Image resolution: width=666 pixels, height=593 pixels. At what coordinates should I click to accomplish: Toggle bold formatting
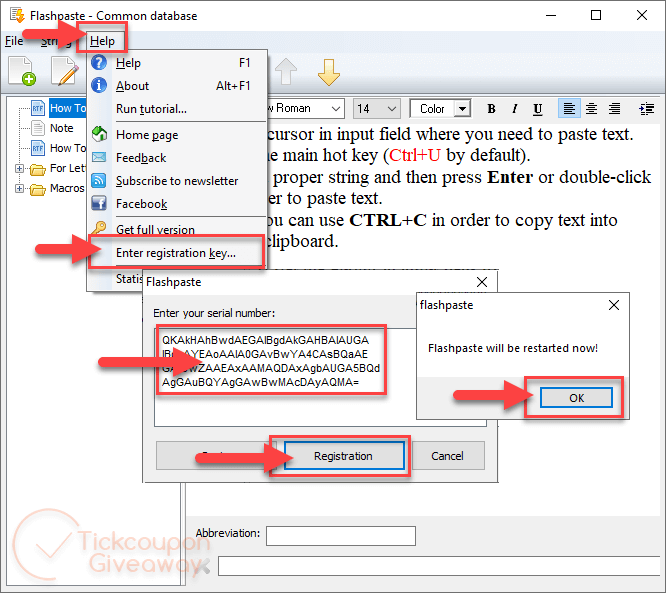[x=491, y=109]
